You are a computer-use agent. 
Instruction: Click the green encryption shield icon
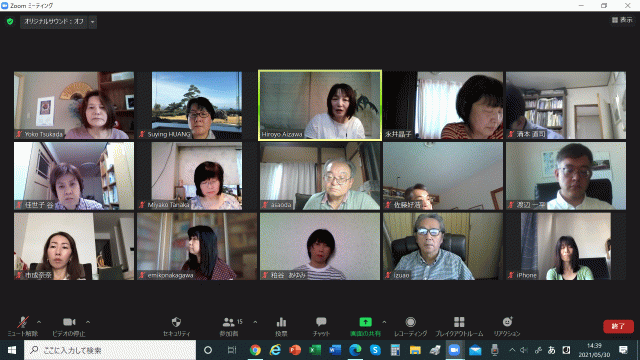(x=10, y=21)
